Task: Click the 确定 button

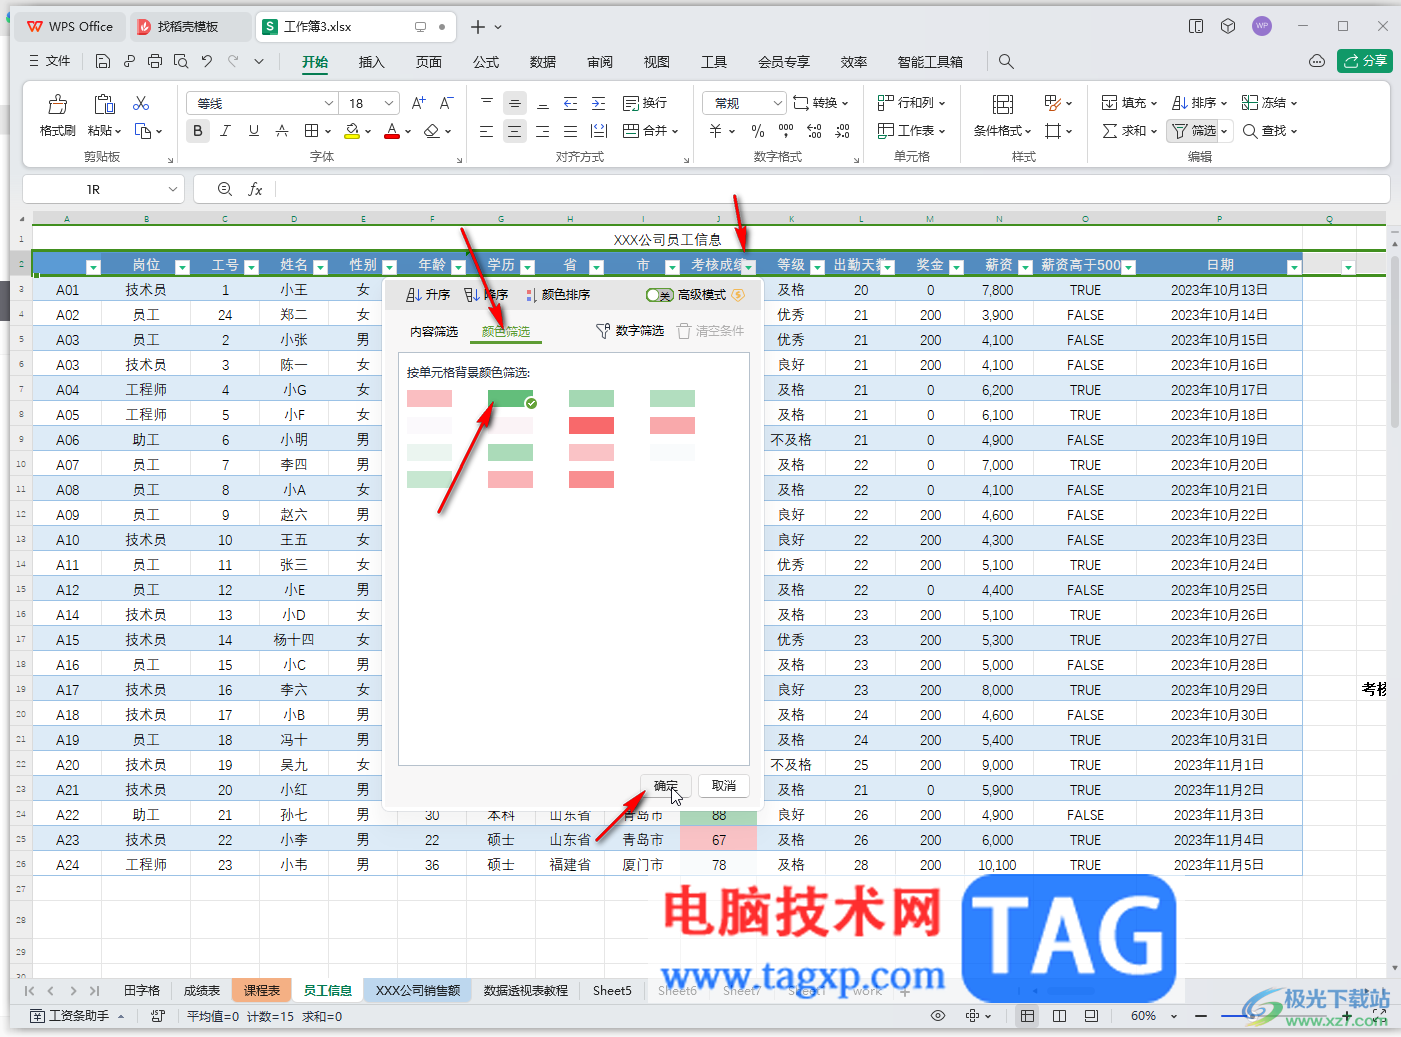Action: tap(666, 786)
